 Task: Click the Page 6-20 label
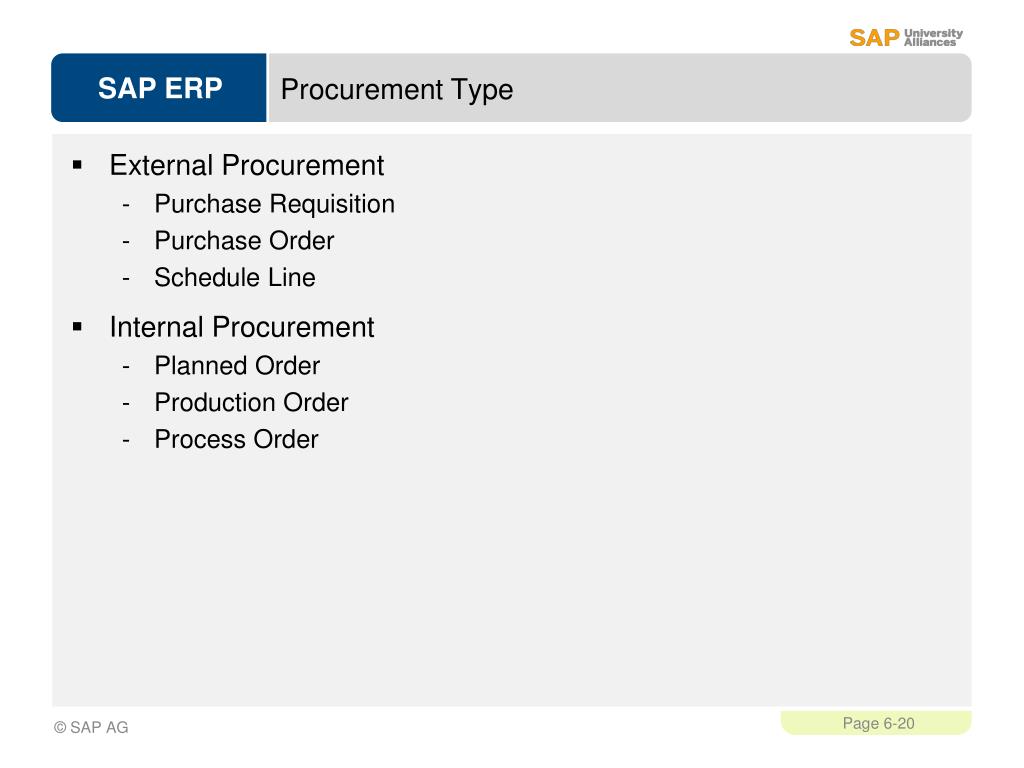click(x=878, y=724)
